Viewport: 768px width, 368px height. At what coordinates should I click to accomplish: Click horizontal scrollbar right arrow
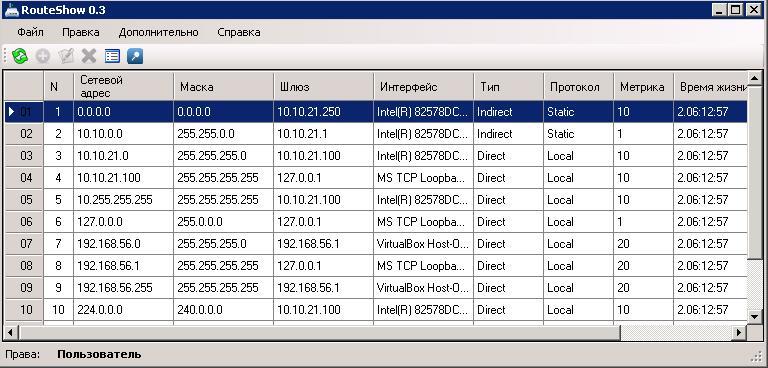[x=740, y=332]
